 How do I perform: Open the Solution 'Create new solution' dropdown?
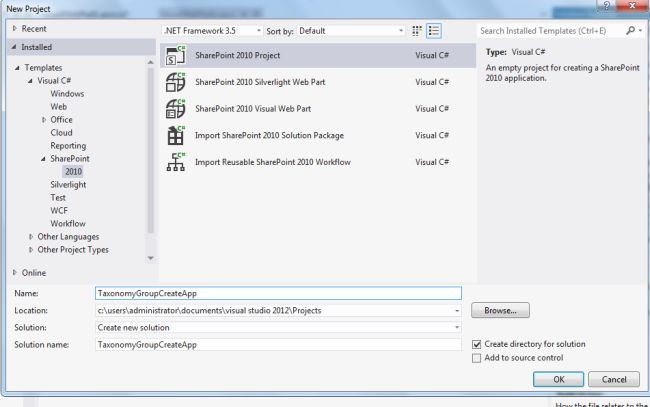[x=457, y=327]
